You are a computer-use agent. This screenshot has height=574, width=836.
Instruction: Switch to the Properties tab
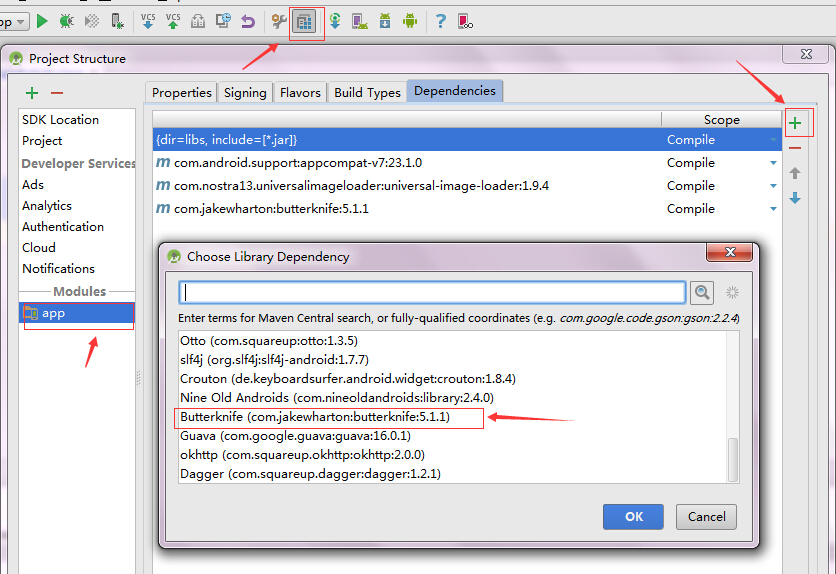(x=181, y=92)
